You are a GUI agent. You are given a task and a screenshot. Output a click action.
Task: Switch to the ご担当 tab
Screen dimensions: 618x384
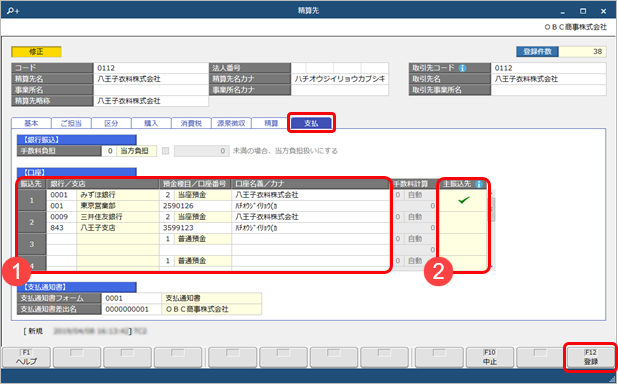(x=71, y=123)
